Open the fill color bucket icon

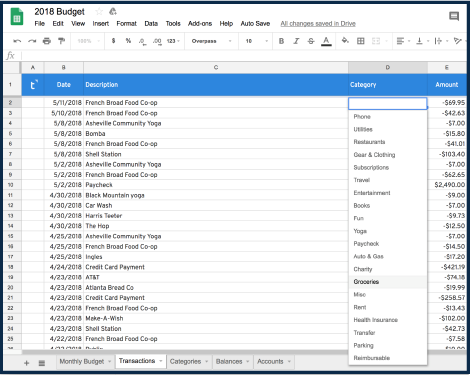click(x=345, y=41)
